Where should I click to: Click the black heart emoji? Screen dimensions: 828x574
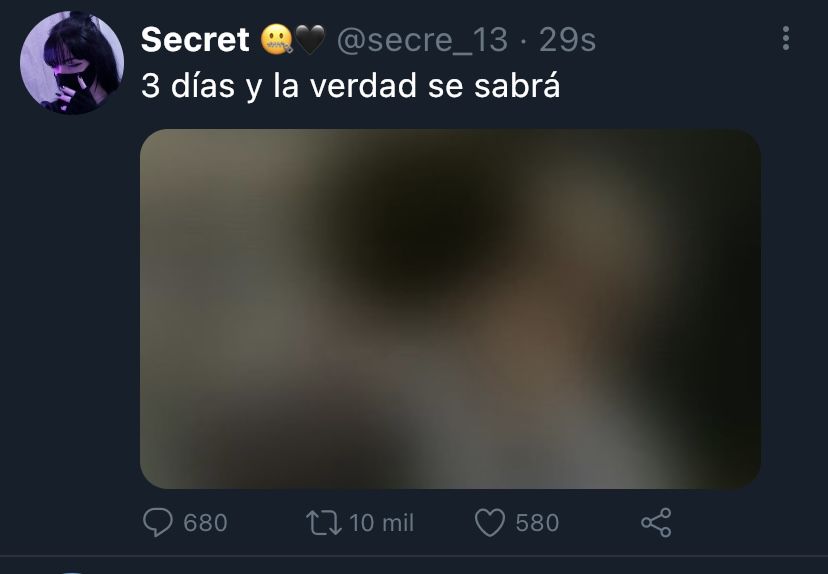click(310, 40)
